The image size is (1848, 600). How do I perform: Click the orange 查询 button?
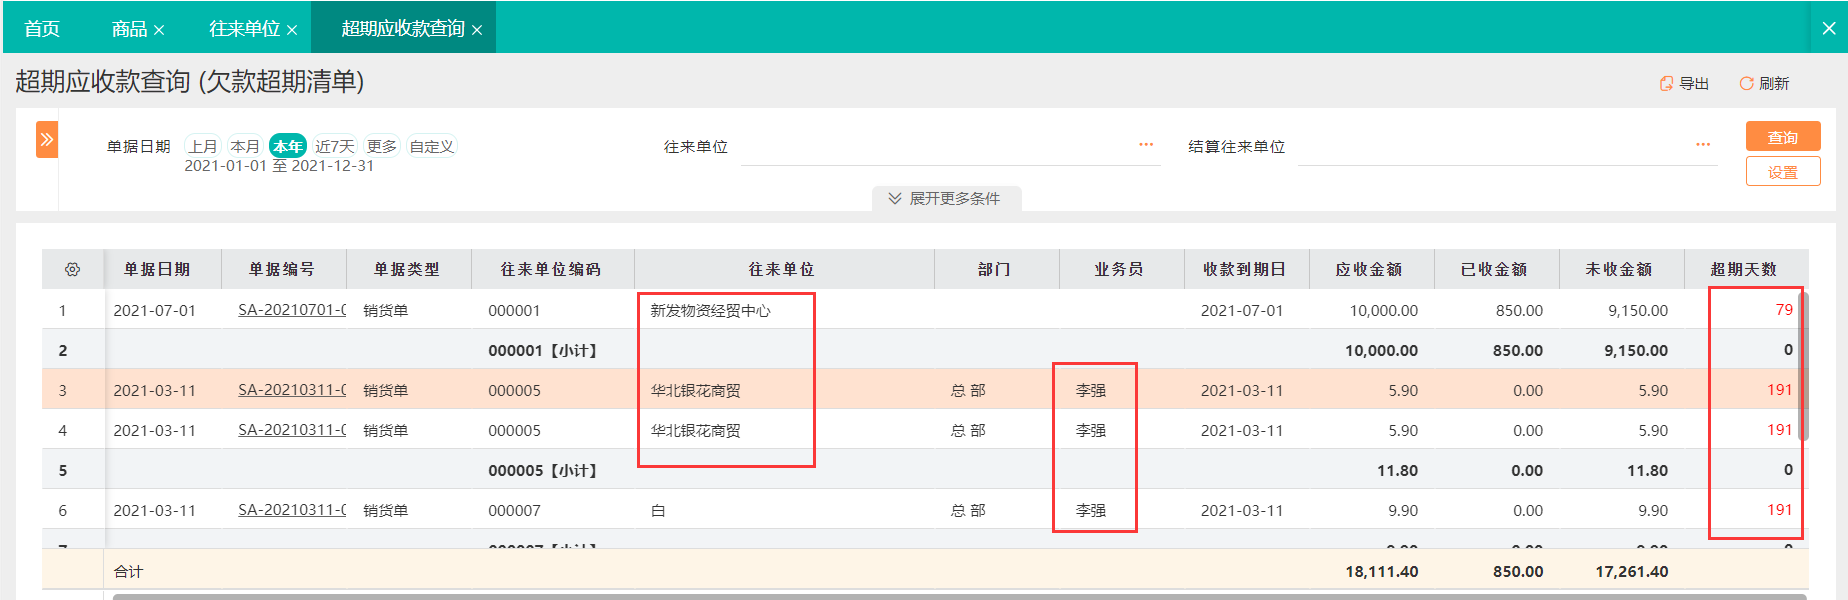[x=1783, y=137]
